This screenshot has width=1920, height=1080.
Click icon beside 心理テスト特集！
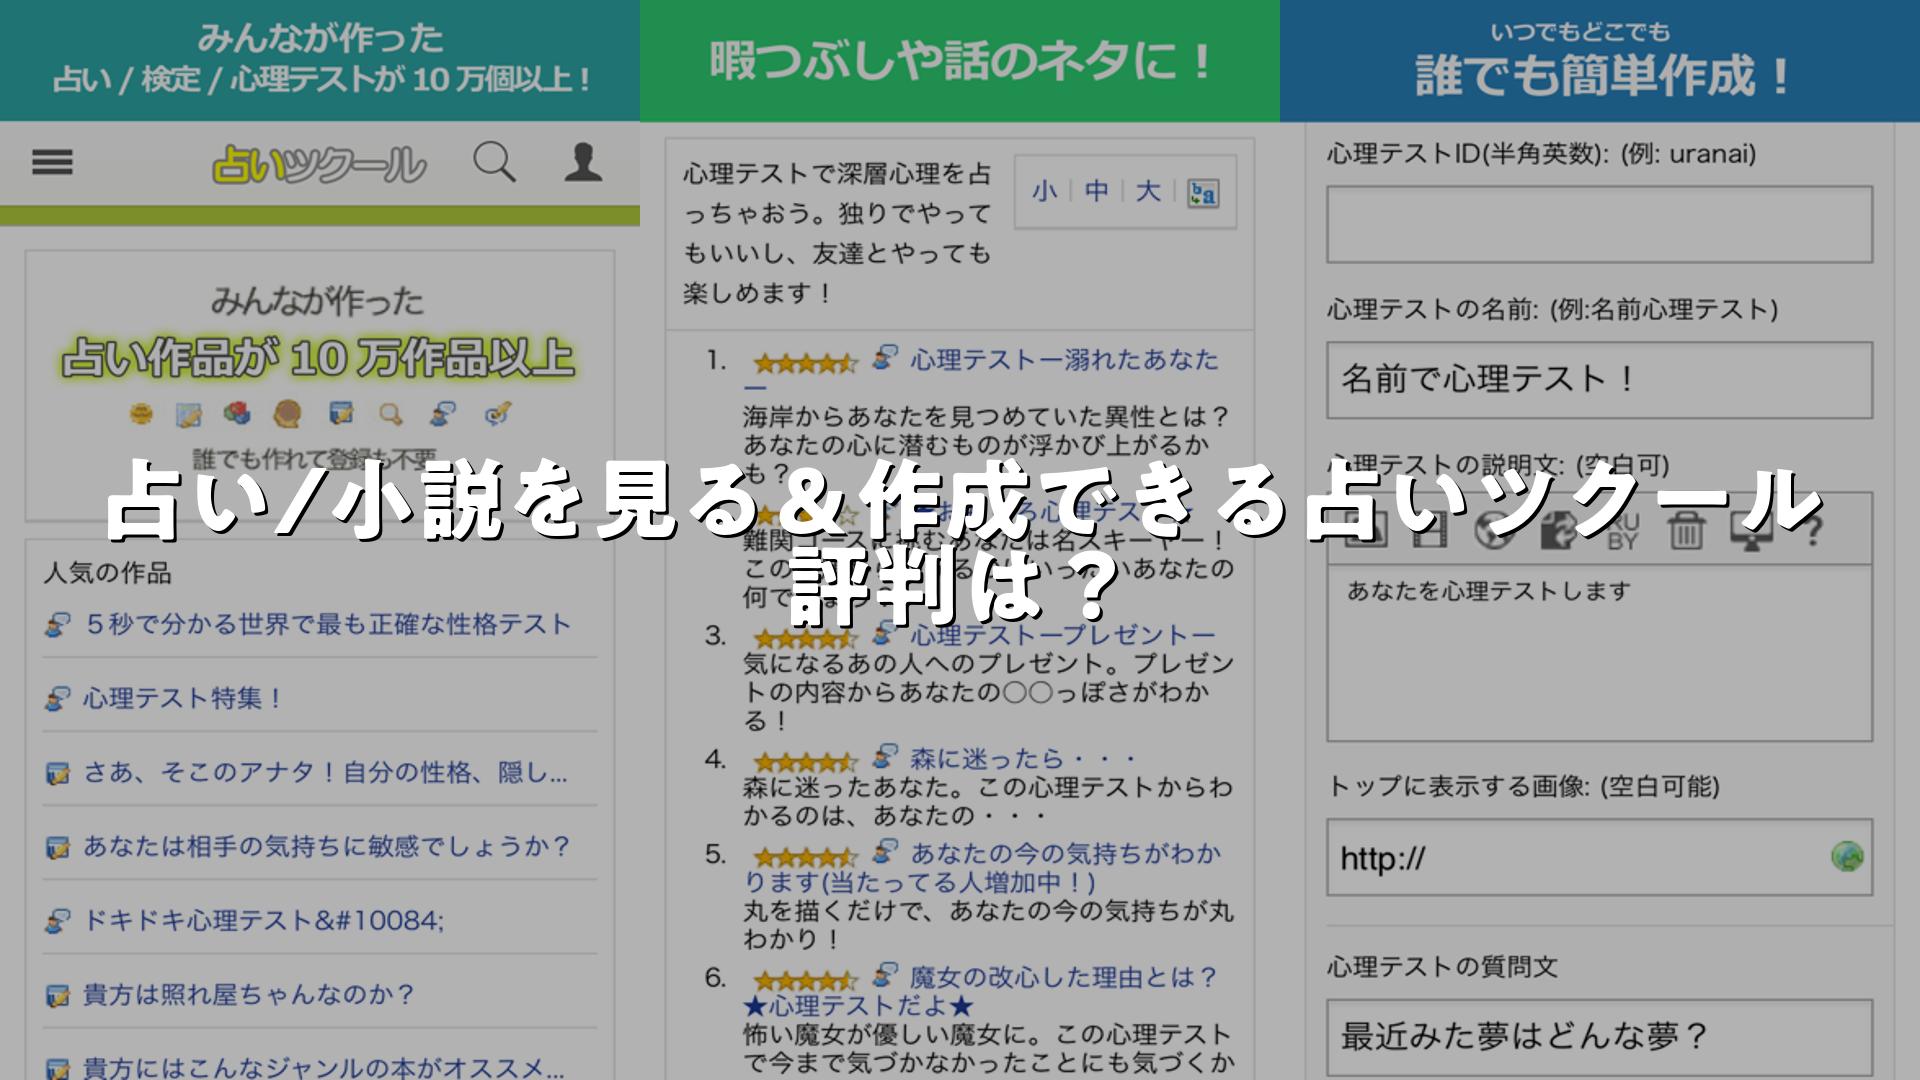58,698
